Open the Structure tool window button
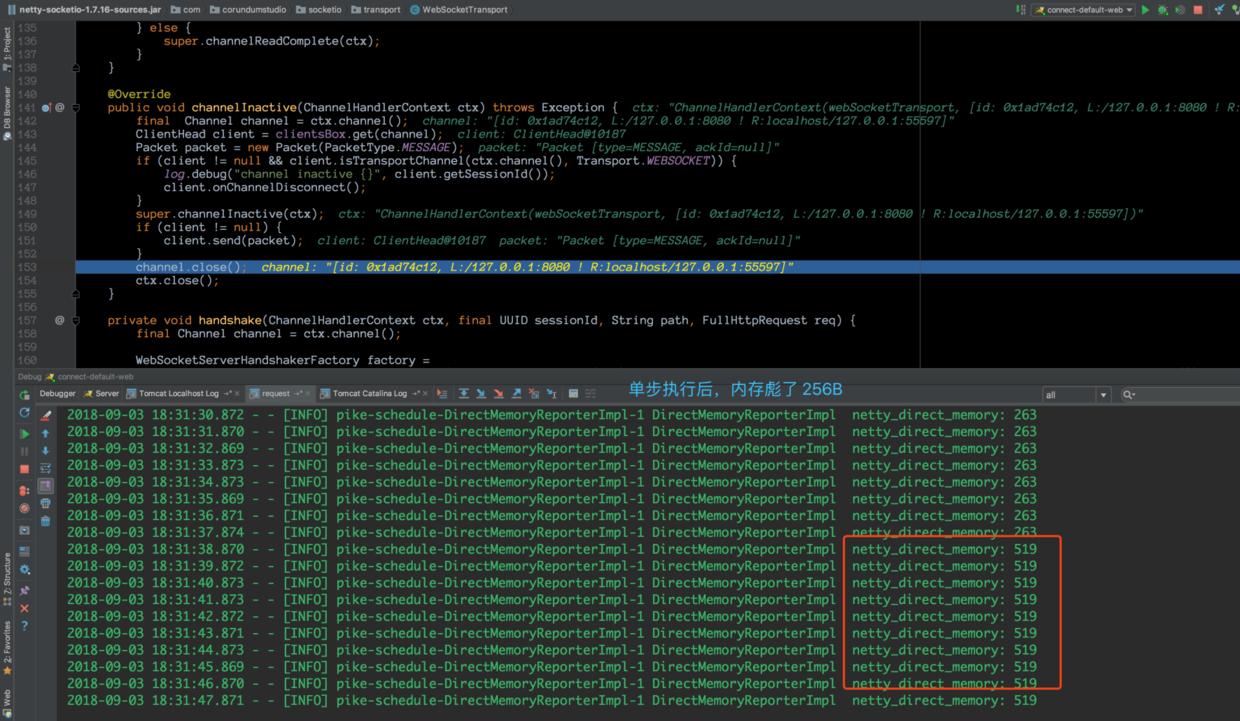 coord(7,575)
